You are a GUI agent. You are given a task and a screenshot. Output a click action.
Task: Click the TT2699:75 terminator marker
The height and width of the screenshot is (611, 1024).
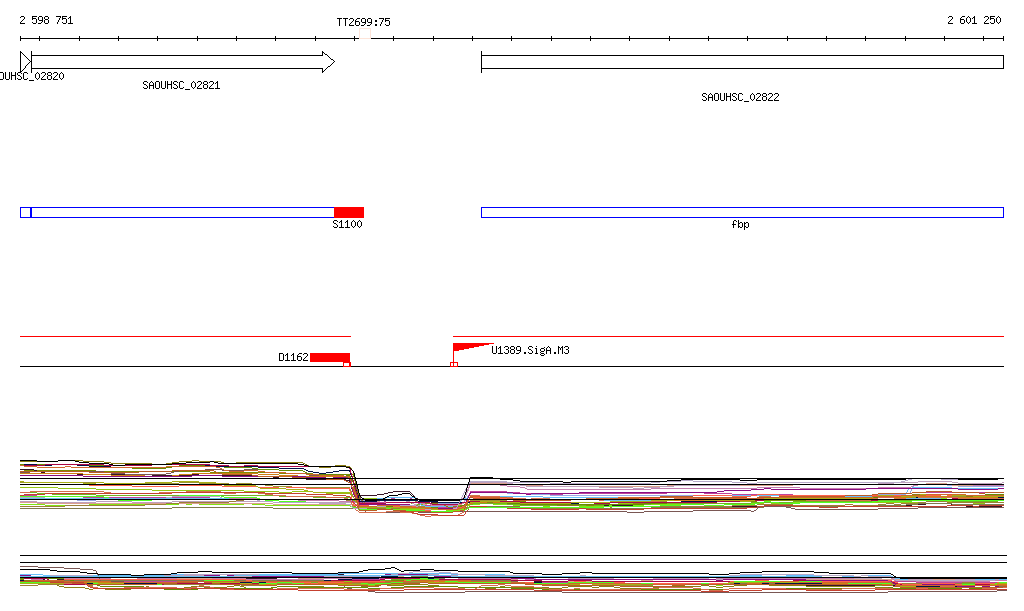(365, 34)
